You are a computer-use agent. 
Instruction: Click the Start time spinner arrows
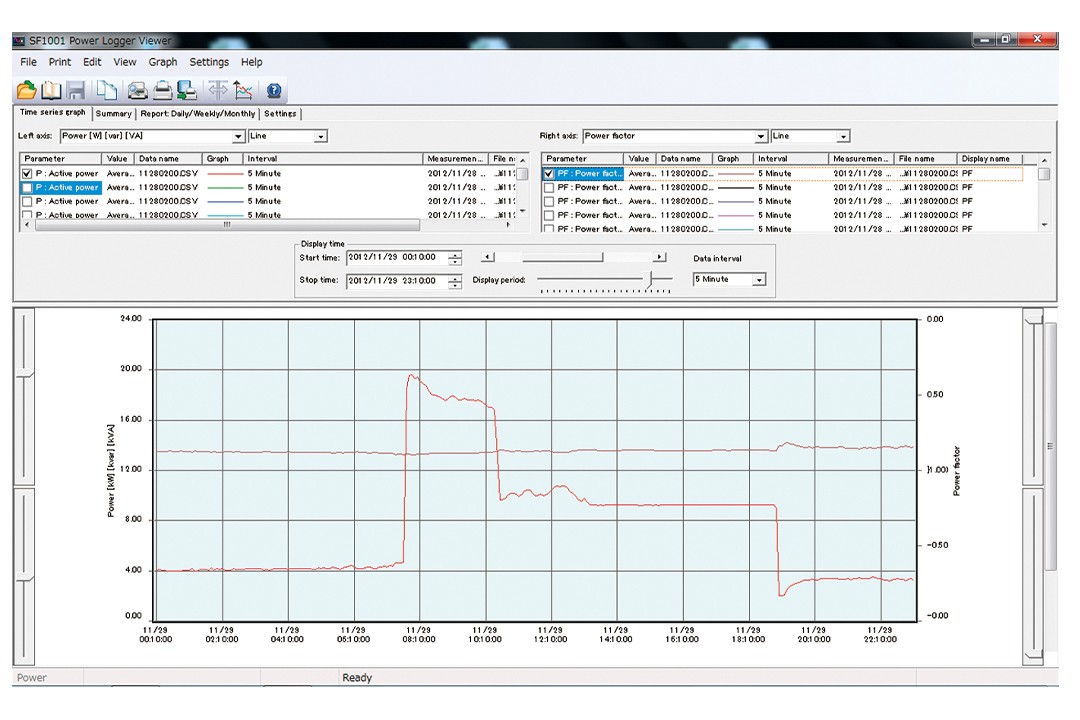[x=455, y=258]
